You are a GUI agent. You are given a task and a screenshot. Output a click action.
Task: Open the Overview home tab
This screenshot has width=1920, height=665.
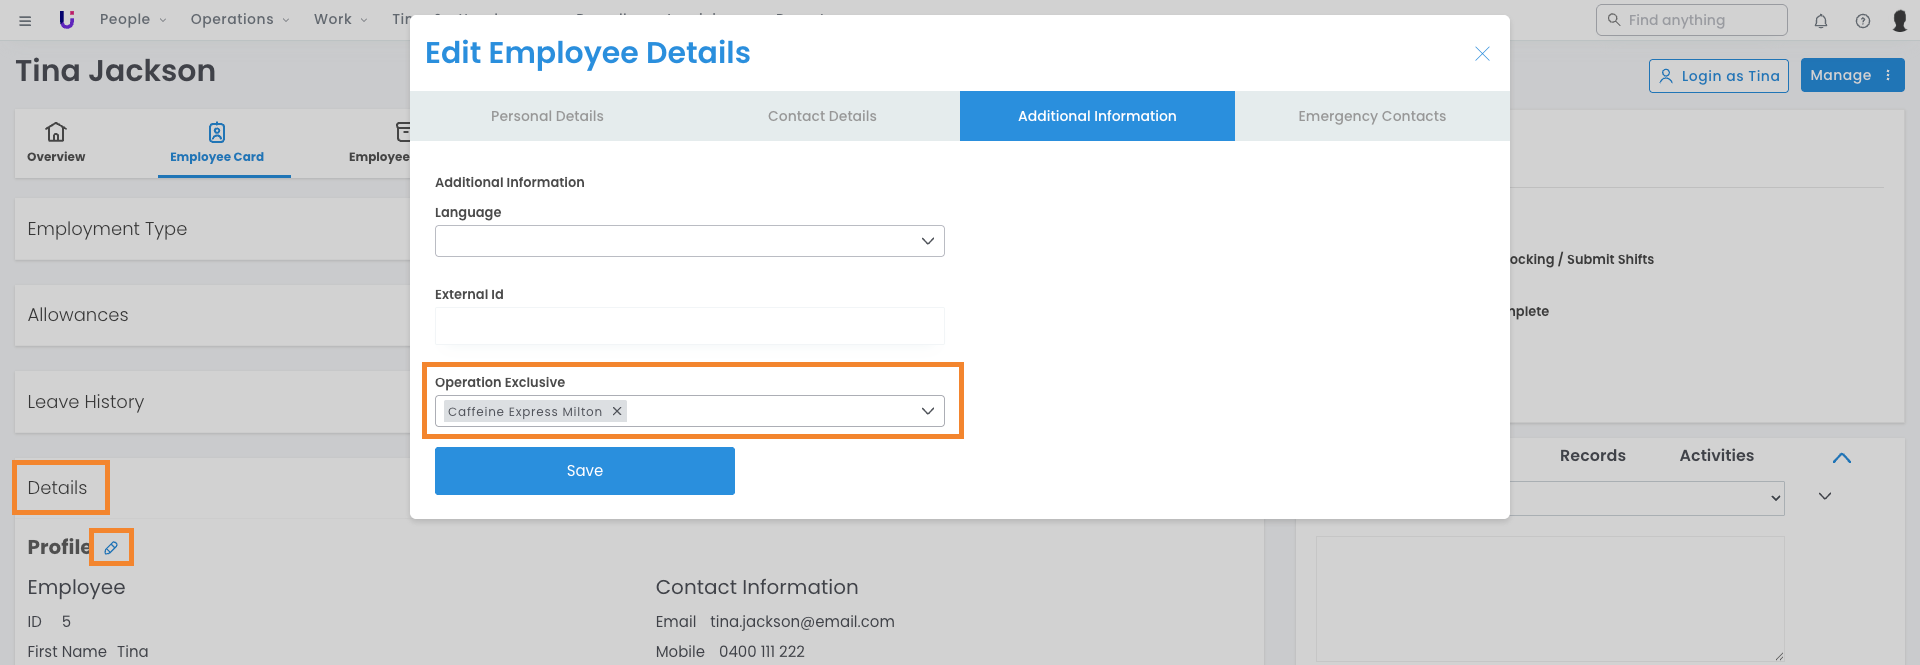(56, 143)
